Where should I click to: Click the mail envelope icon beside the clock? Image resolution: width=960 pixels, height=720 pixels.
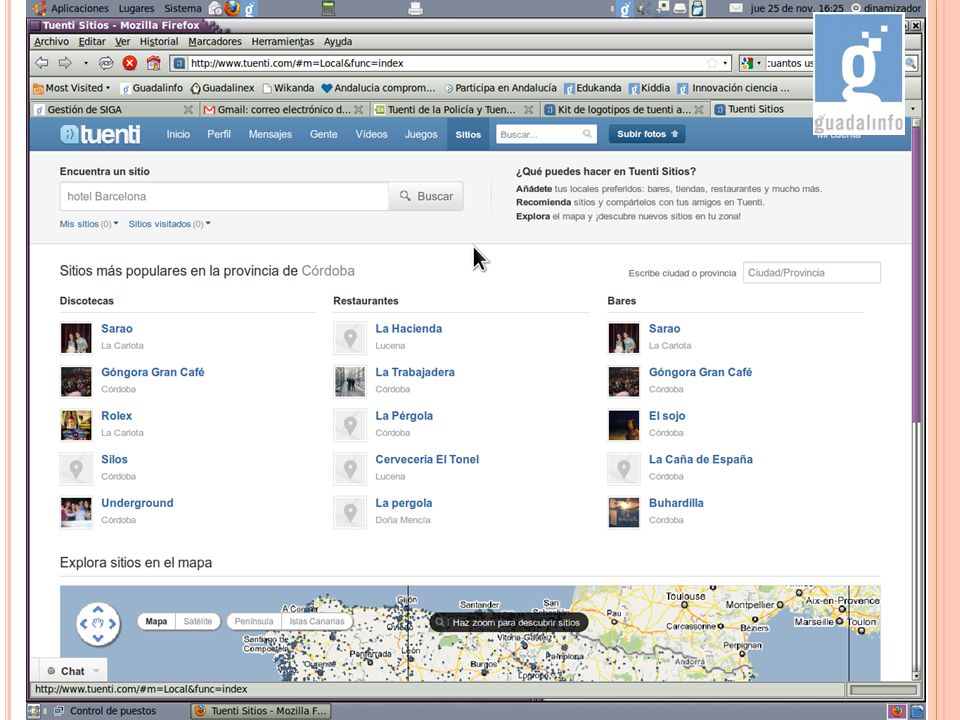pos(736,8)
